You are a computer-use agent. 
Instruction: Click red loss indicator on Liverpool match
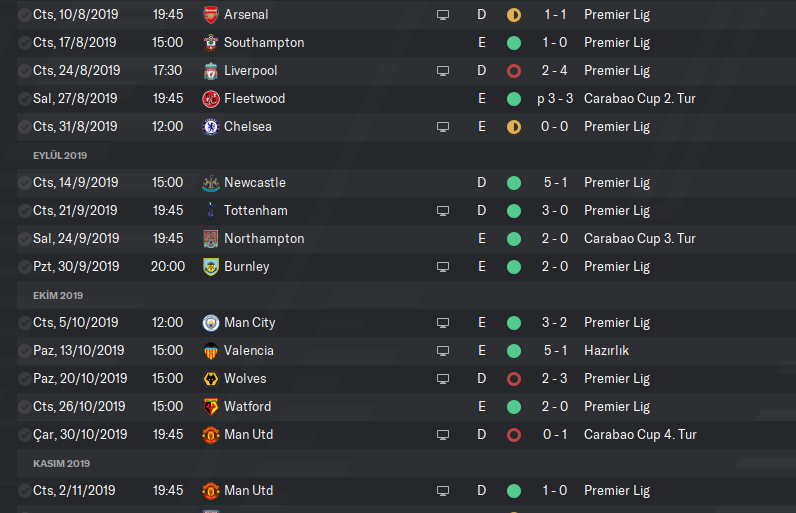point(514,71)
